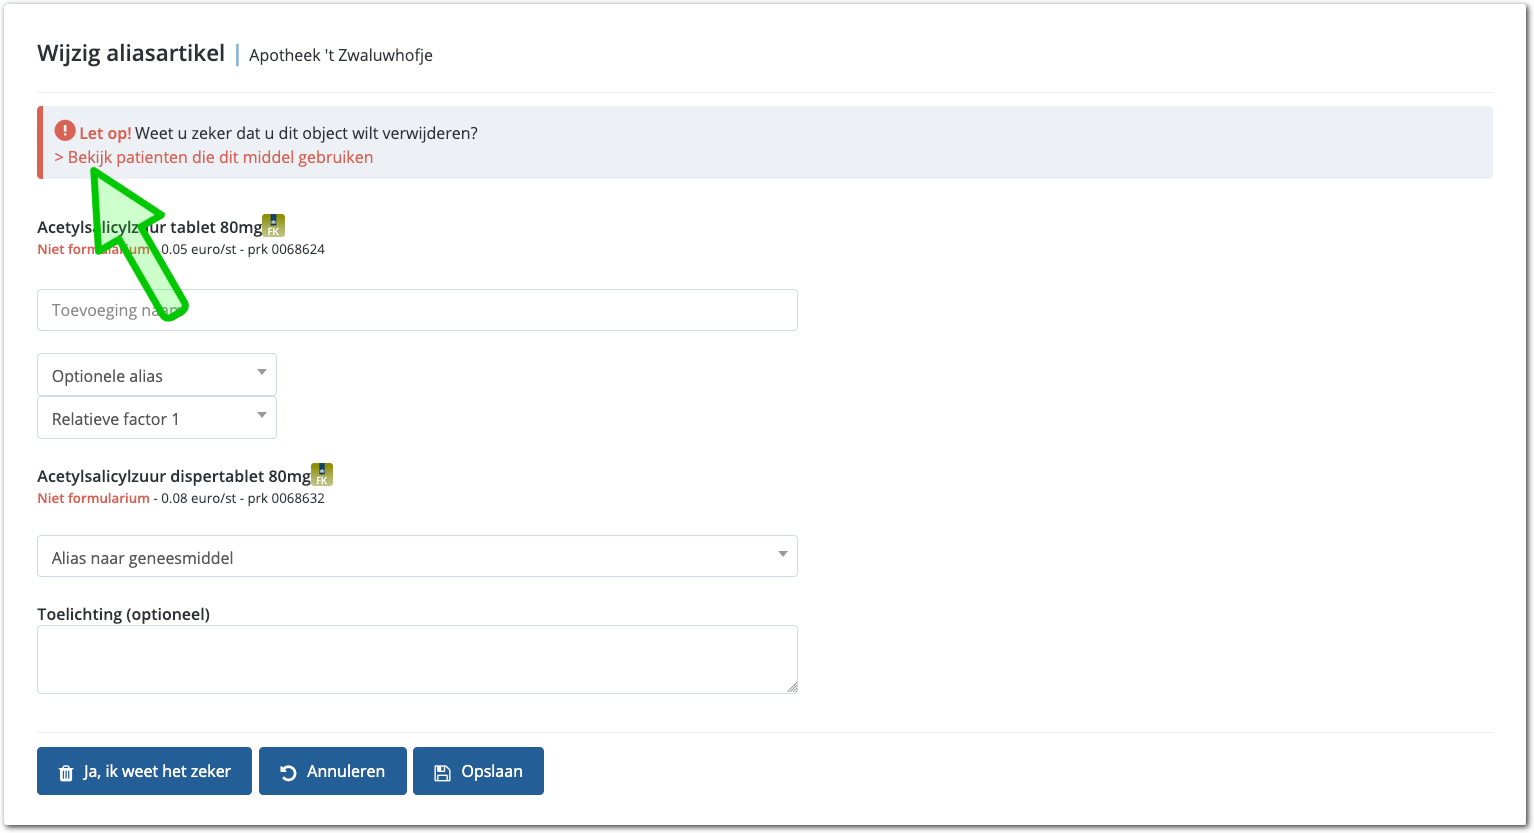Open link Bekijk patienten die dit middel gebruiken
Screen dimensions: 1534x833
(x=220, y=157)
